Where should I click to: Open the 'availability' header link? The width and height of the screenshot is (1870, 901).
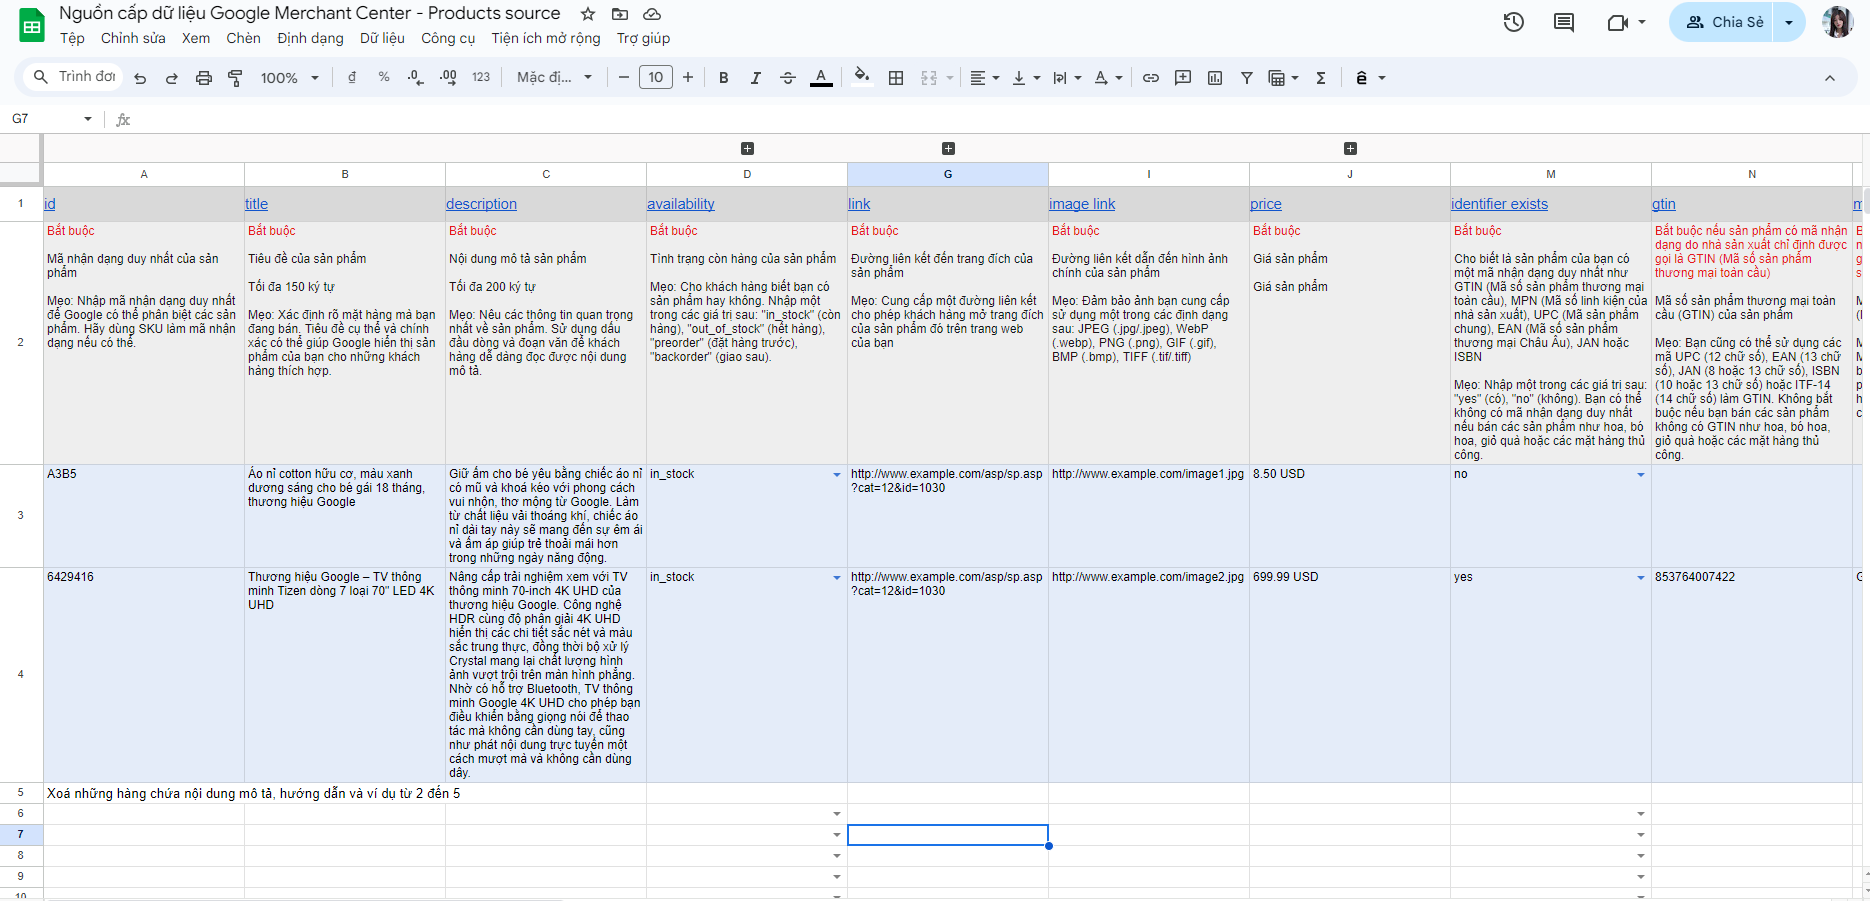pos(681,204)
